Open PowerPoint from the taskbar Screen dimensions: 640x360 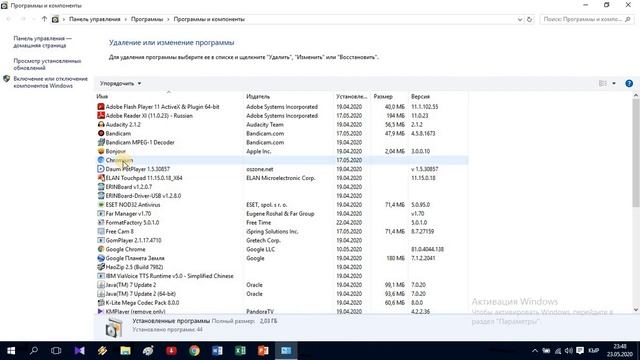pos(263,351)
